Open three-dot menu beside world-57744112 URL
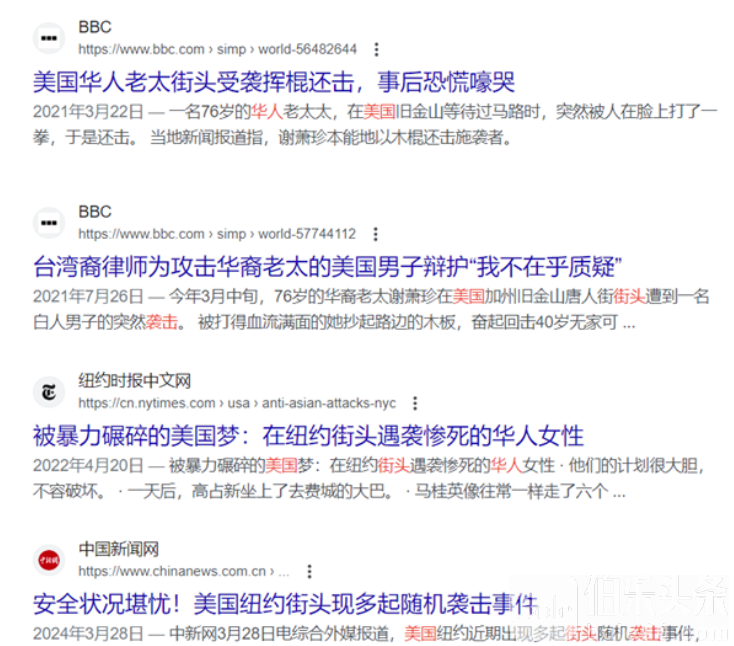Image resolution: width=734 pixels, height=646 pixels. coord(375,234)
